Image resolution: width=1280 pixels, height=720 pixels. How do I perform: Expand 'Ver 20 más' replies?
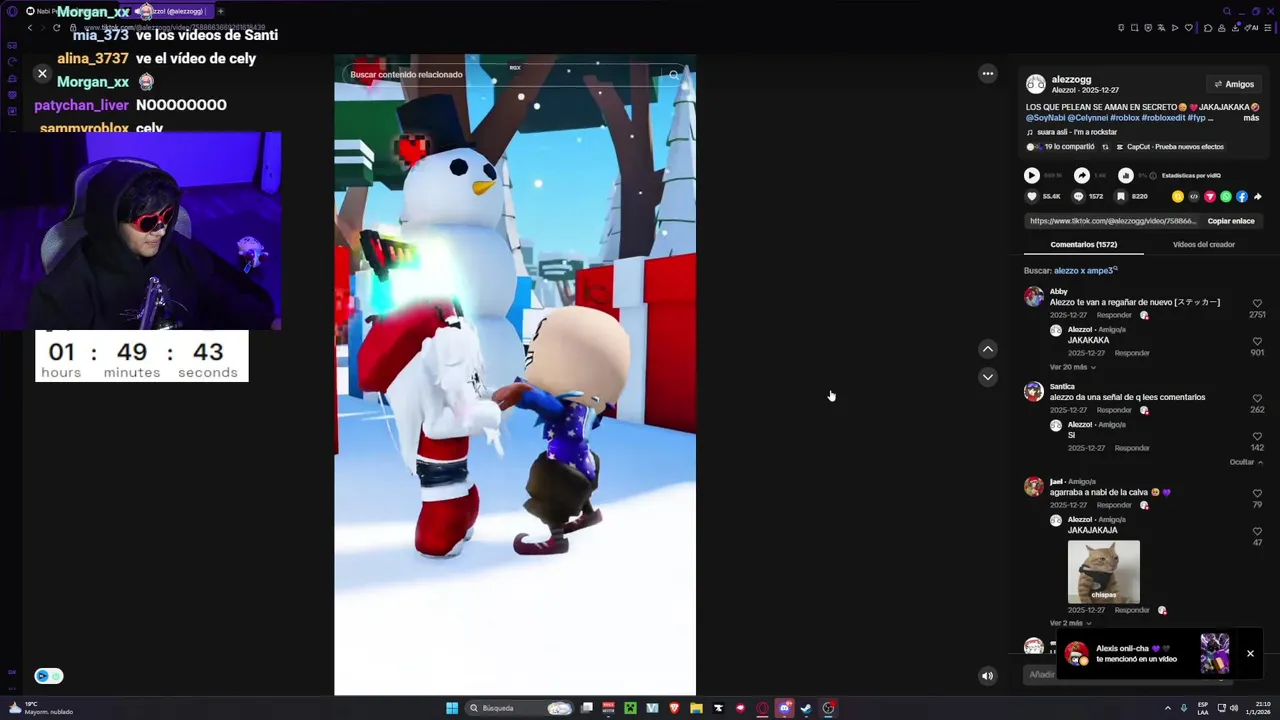(1072, 368)
